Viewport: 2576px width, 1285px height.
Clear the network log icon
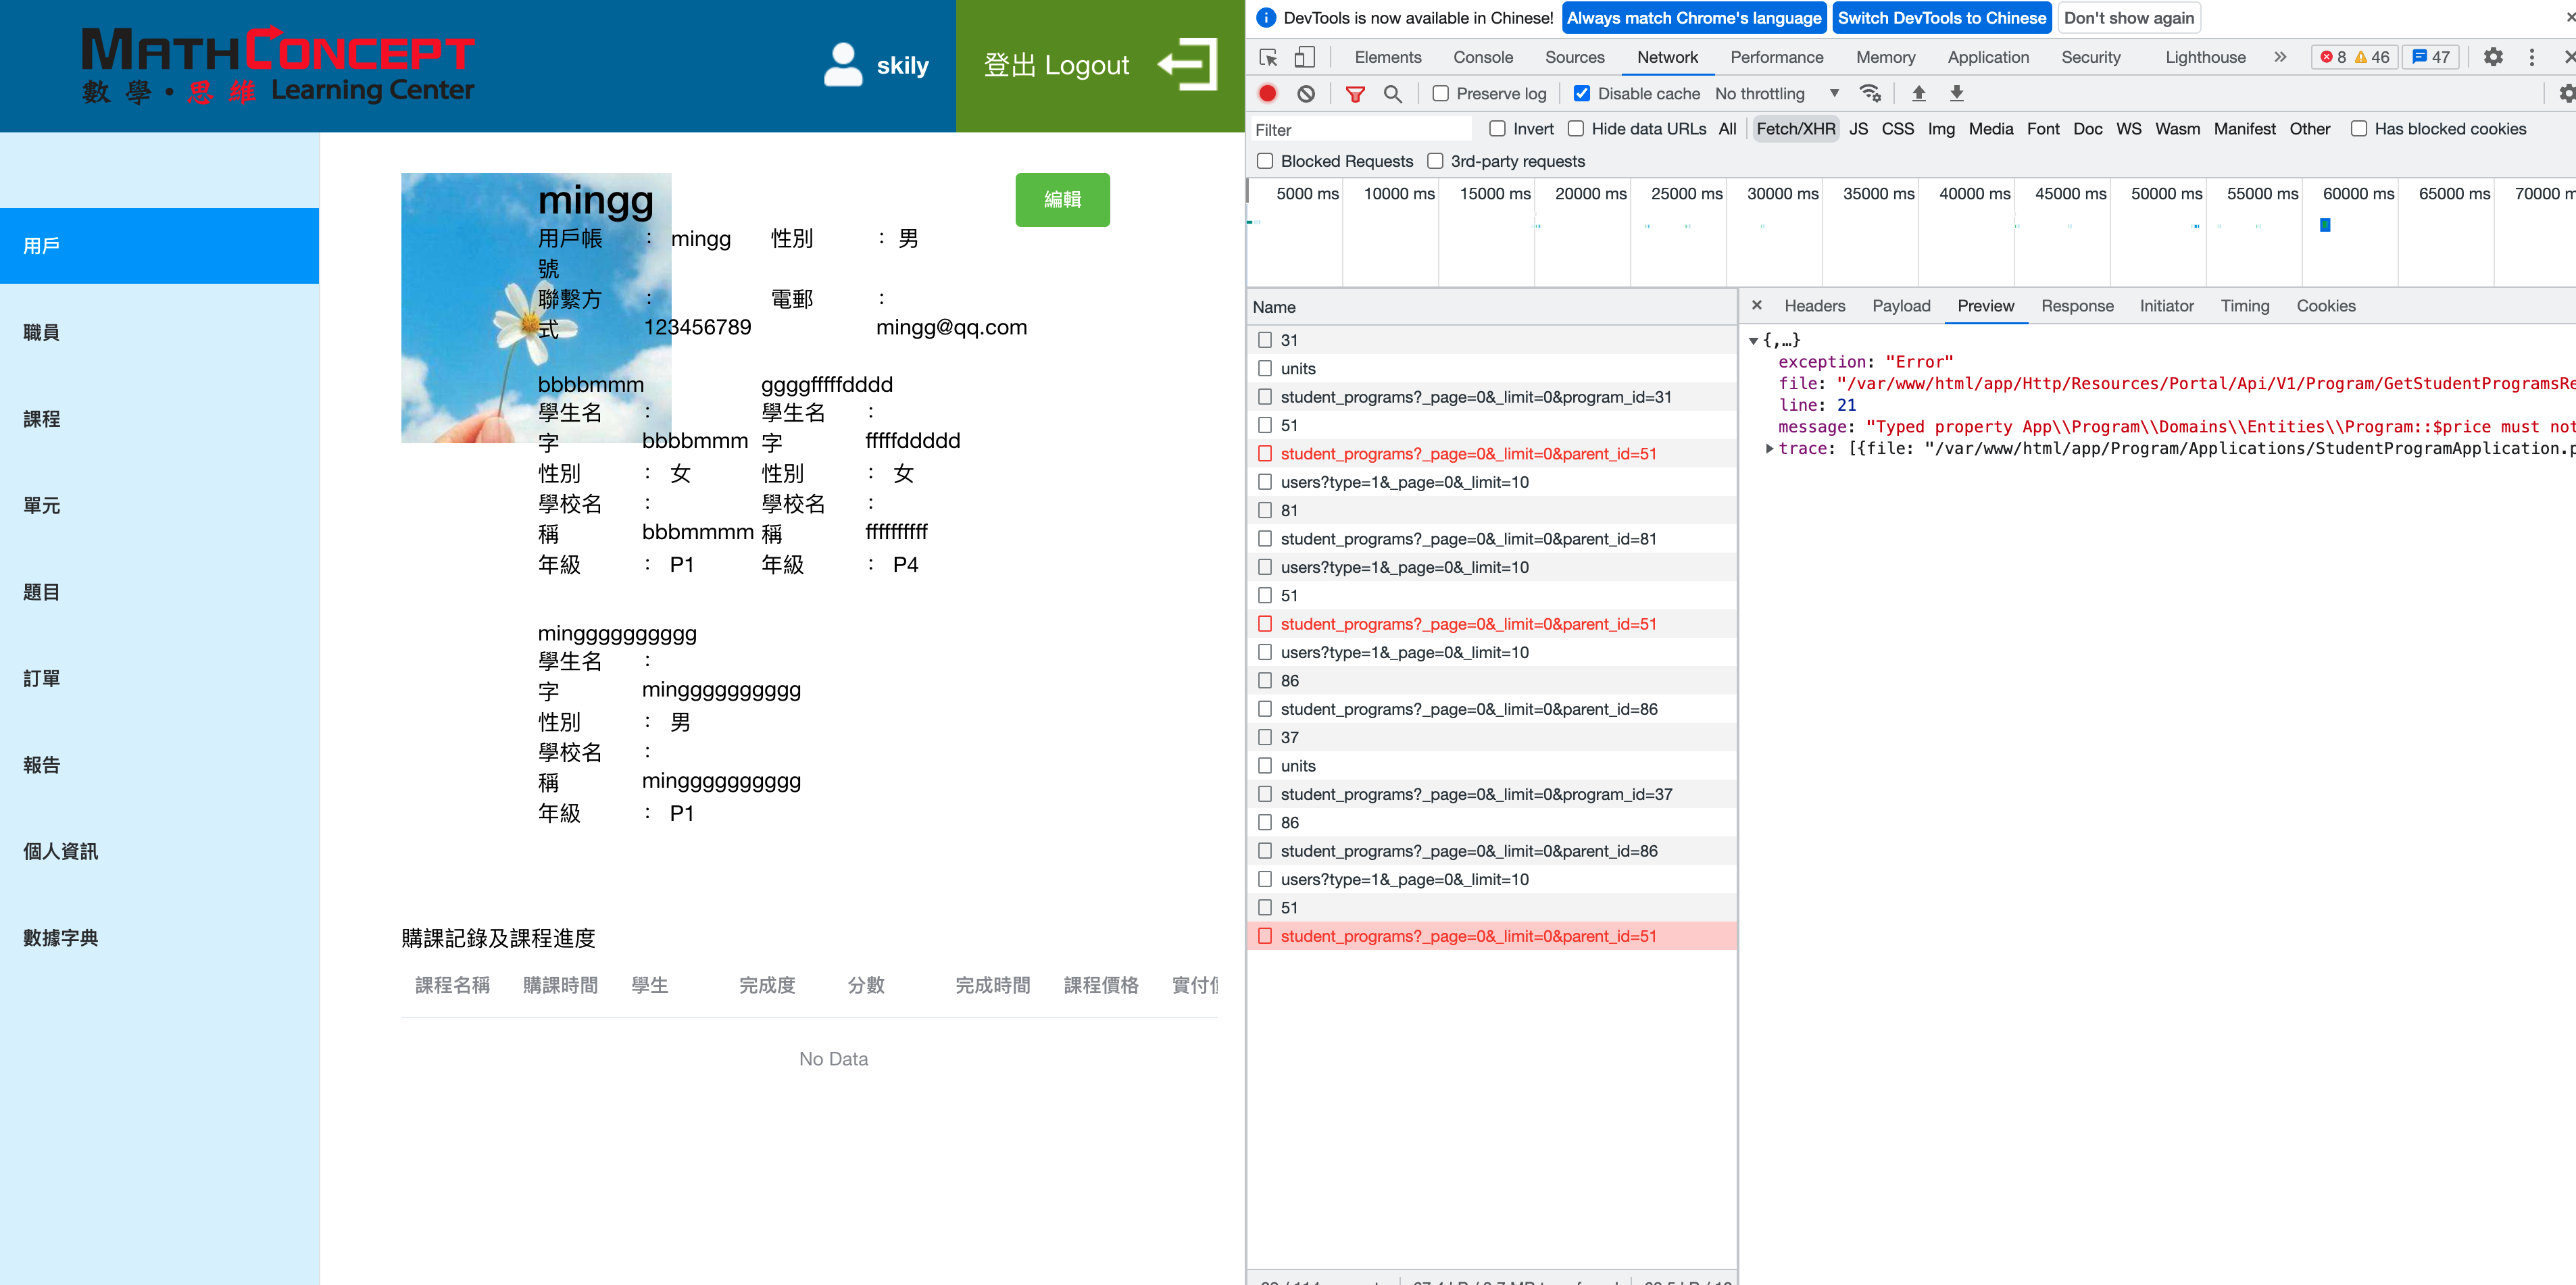[1306, 93]
